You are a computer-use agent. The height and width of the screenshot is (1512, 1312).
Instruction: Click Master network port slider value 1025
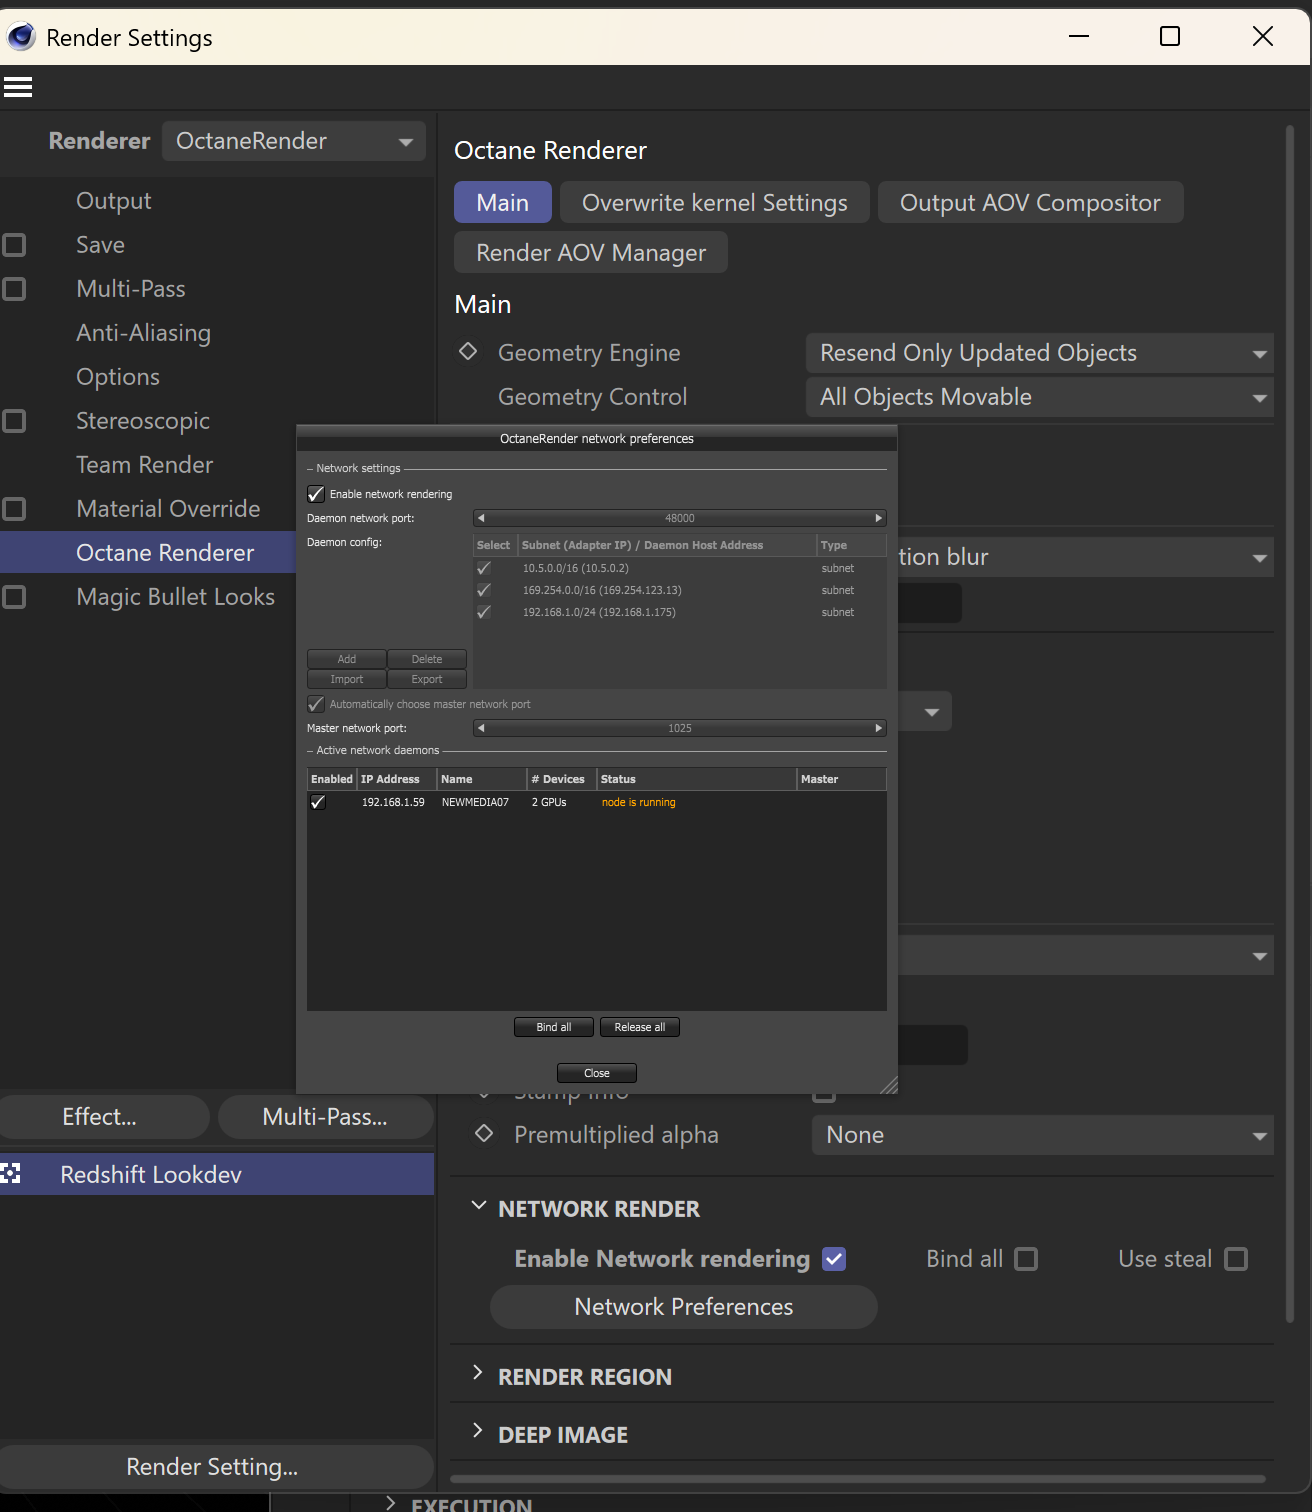coord(680,728)
